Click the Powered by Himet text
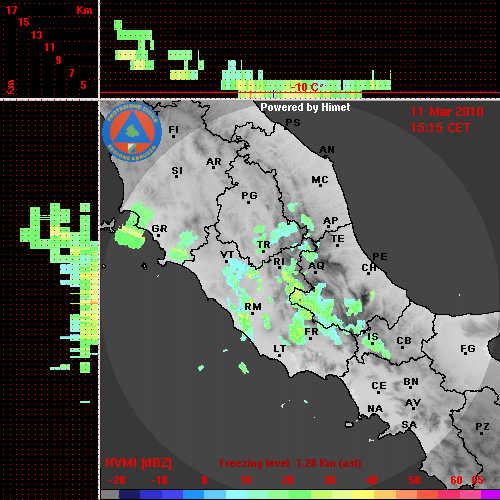 tap(305, 107)
